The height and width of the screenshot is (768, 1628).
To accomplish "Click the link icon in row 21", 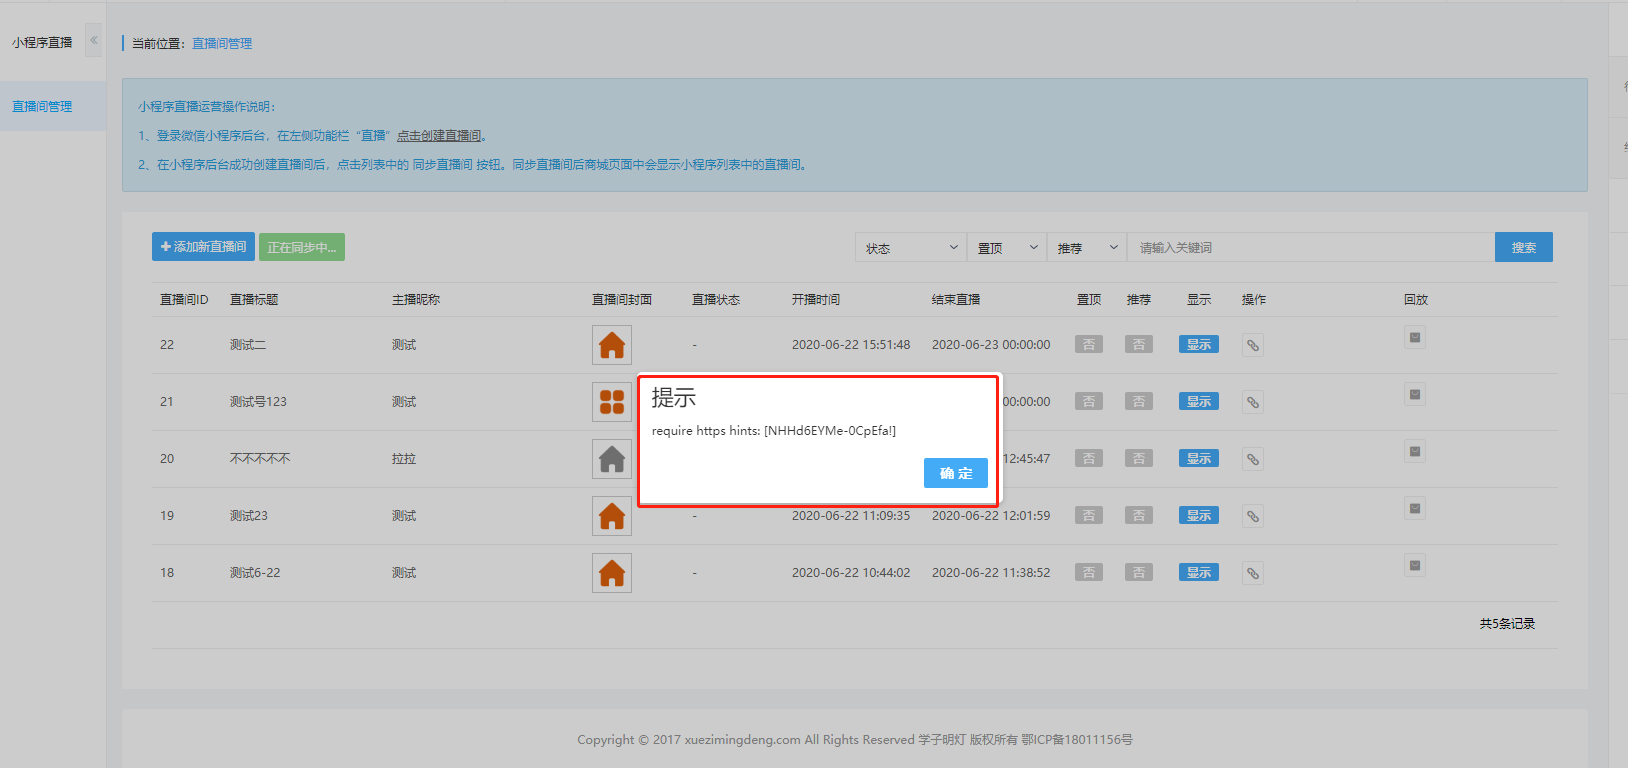I will point(1252,402).
